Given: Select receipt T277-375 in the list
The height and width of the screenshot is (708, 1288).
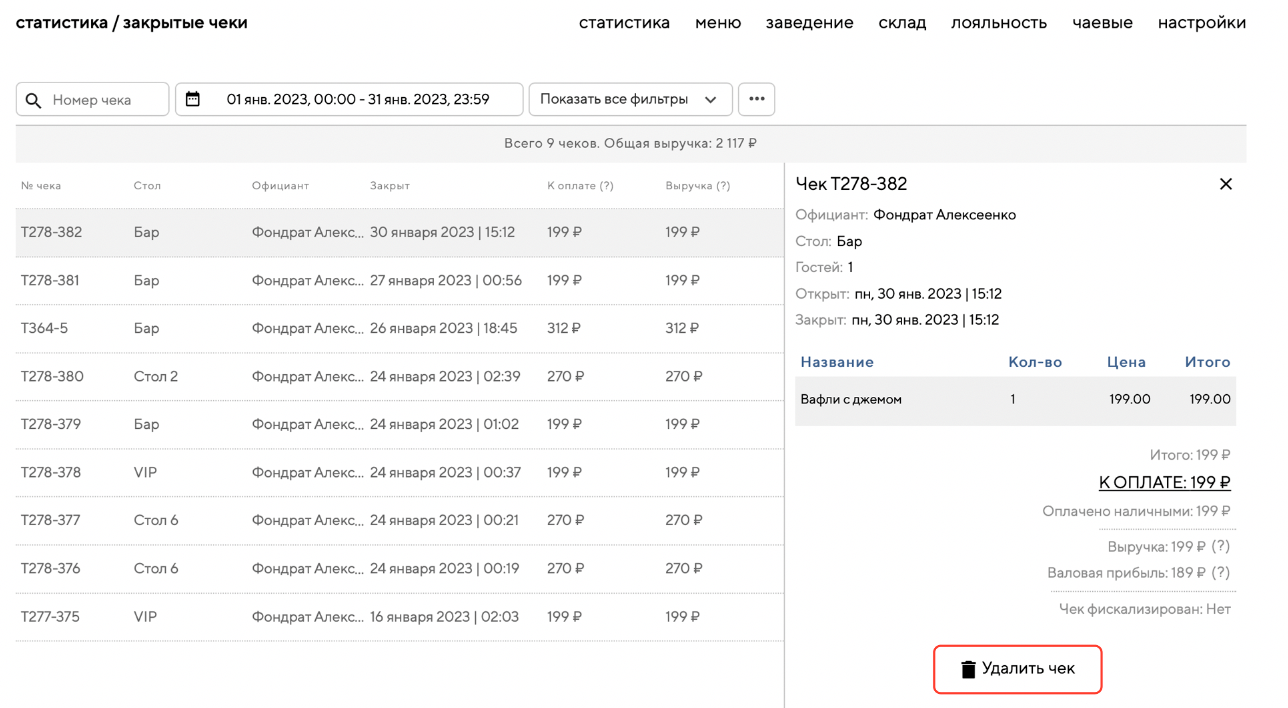Looking at the screenshot, I should click(399, 617).
